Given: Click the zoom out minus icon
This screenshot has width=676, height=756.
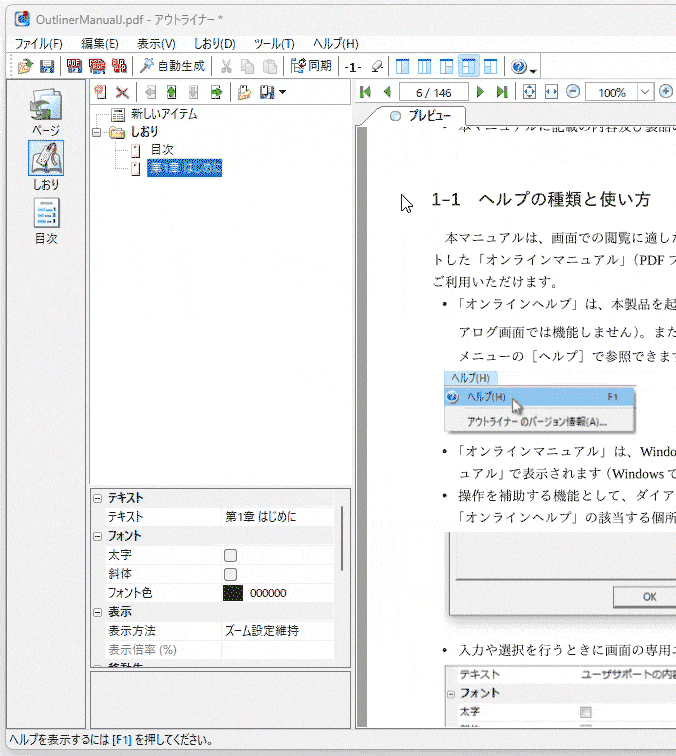Looking at the screenshot, I should click(x=573, y=92).
